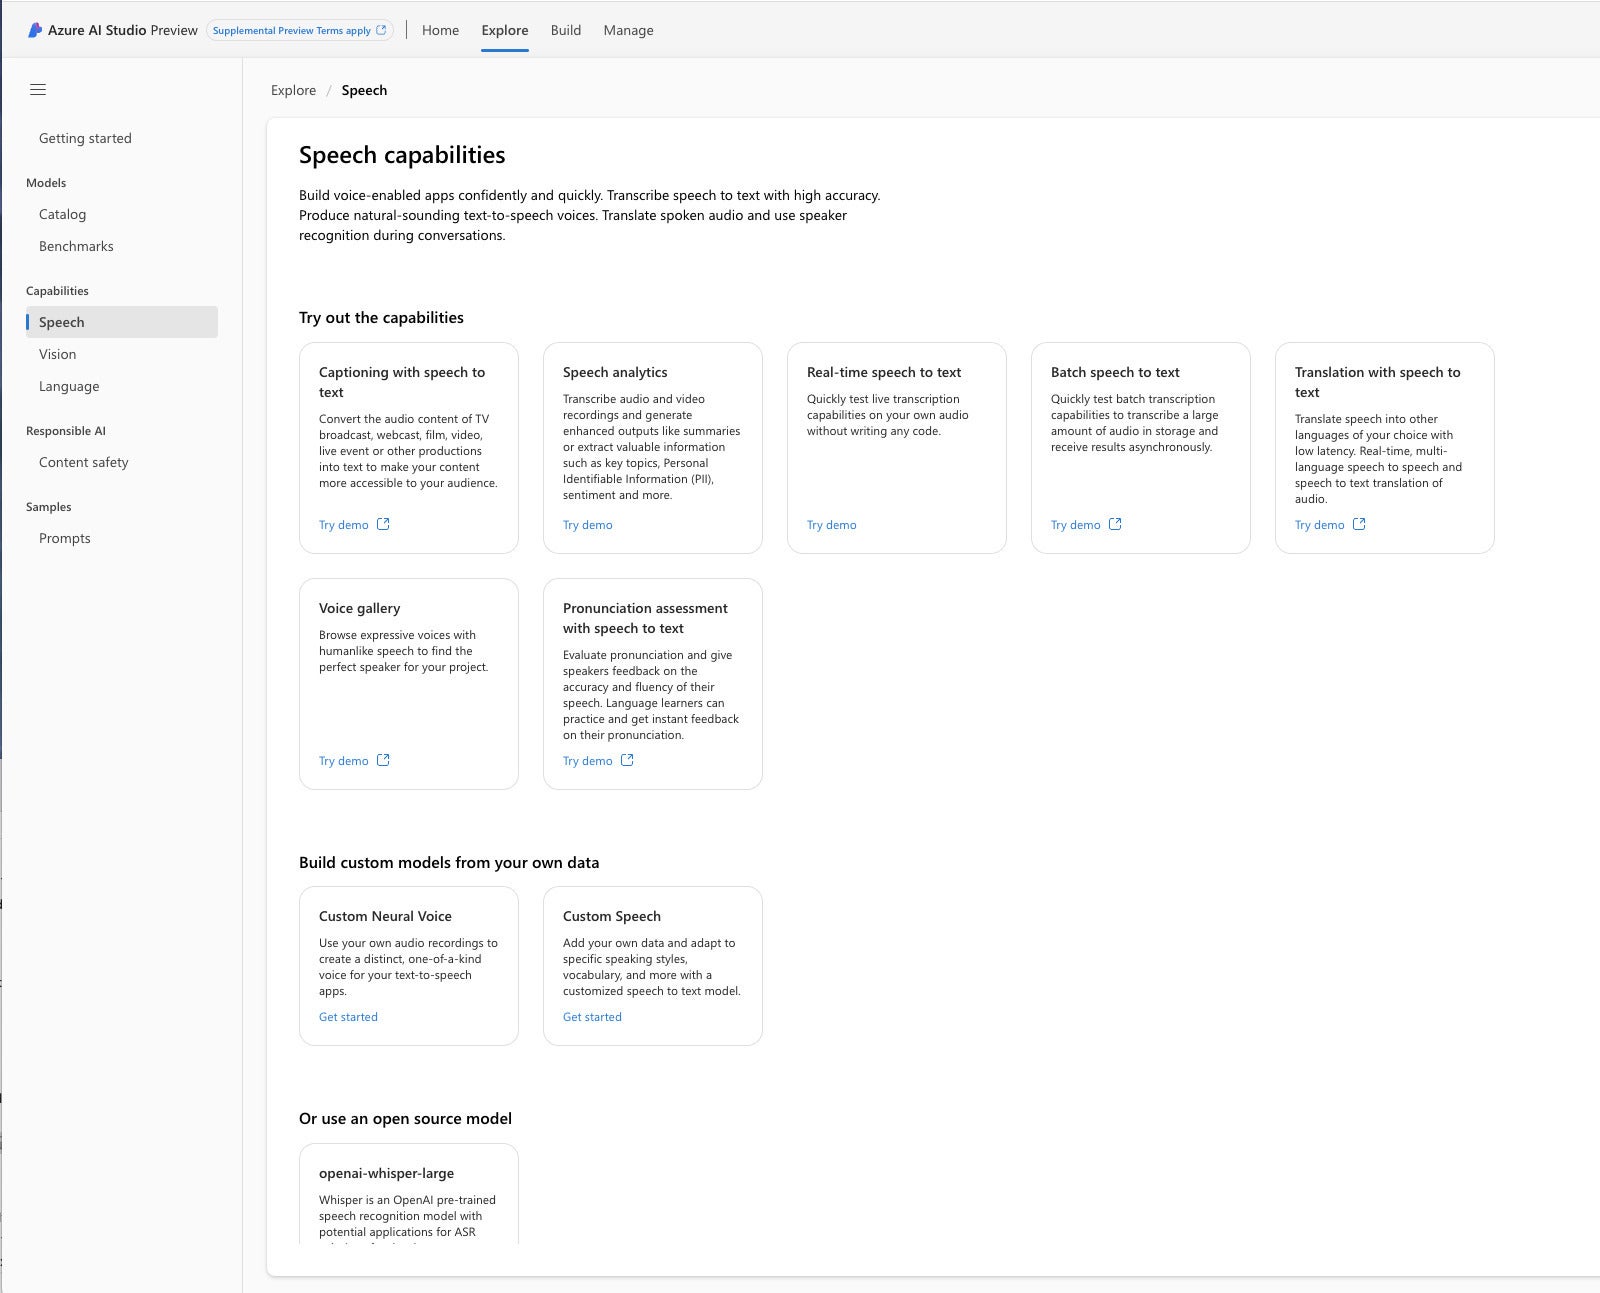The width and height of the screenshot is (1600, 1293).
Task: Click external link icon in Pronunciation assessment card
Action: pos(627,760)
